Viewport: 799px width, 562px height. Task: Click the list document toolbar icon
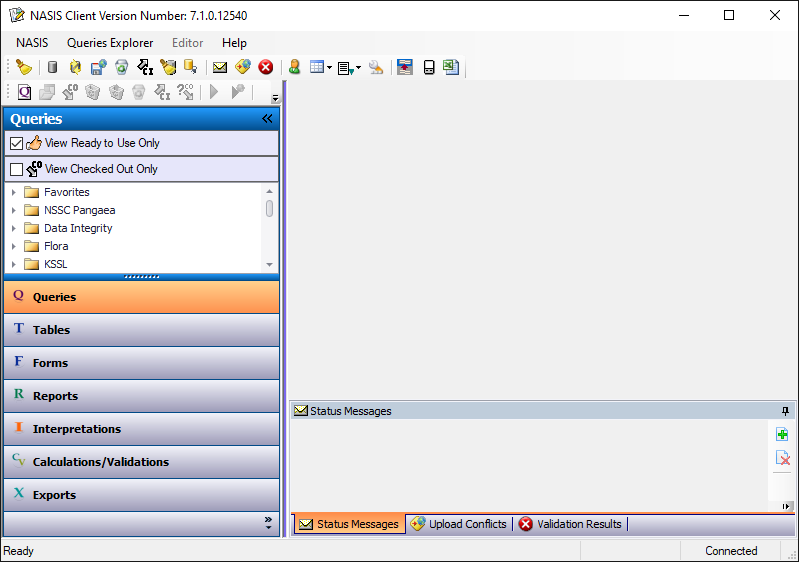[x=345, y=68]
